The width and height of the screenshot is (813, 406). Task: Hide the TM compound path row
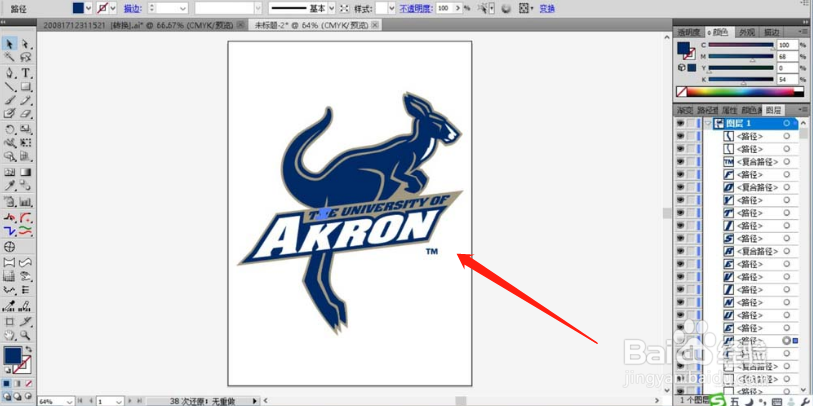point(681,162)
